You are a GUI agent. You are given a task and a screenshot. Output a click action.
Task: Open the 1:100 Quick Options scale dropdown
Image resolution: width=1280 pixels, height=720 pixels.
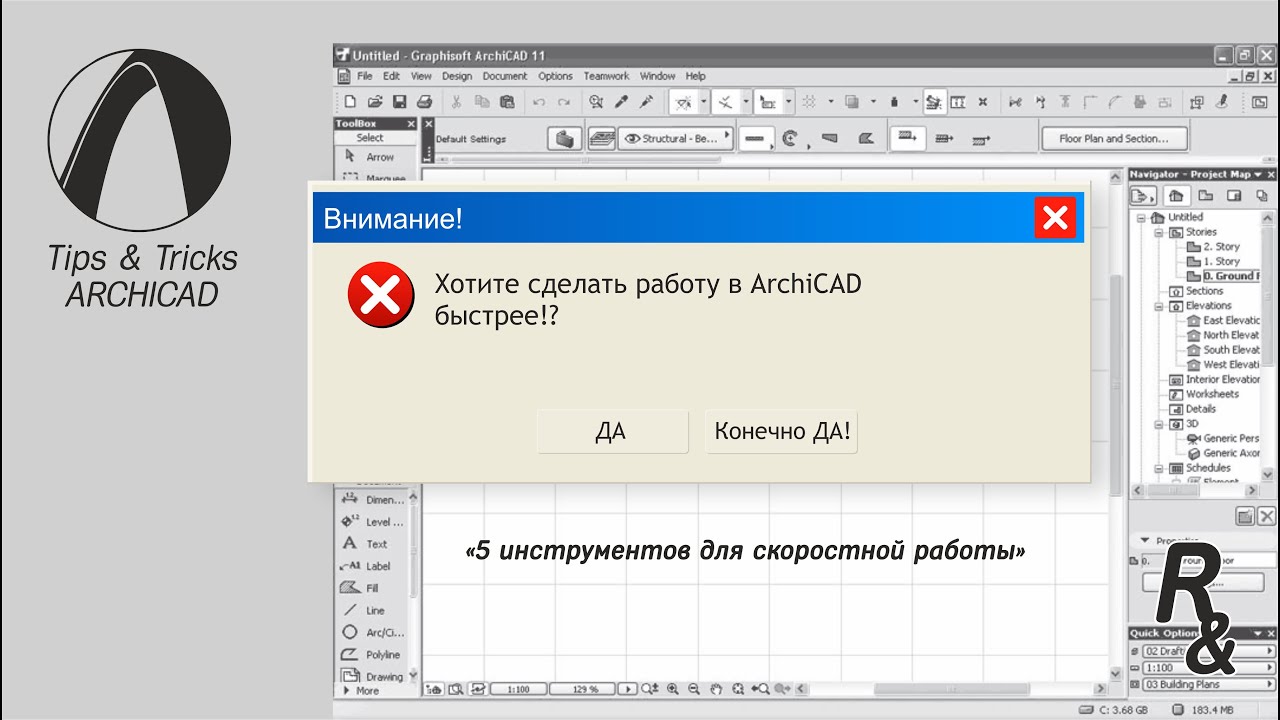(x=1209, y=668)
